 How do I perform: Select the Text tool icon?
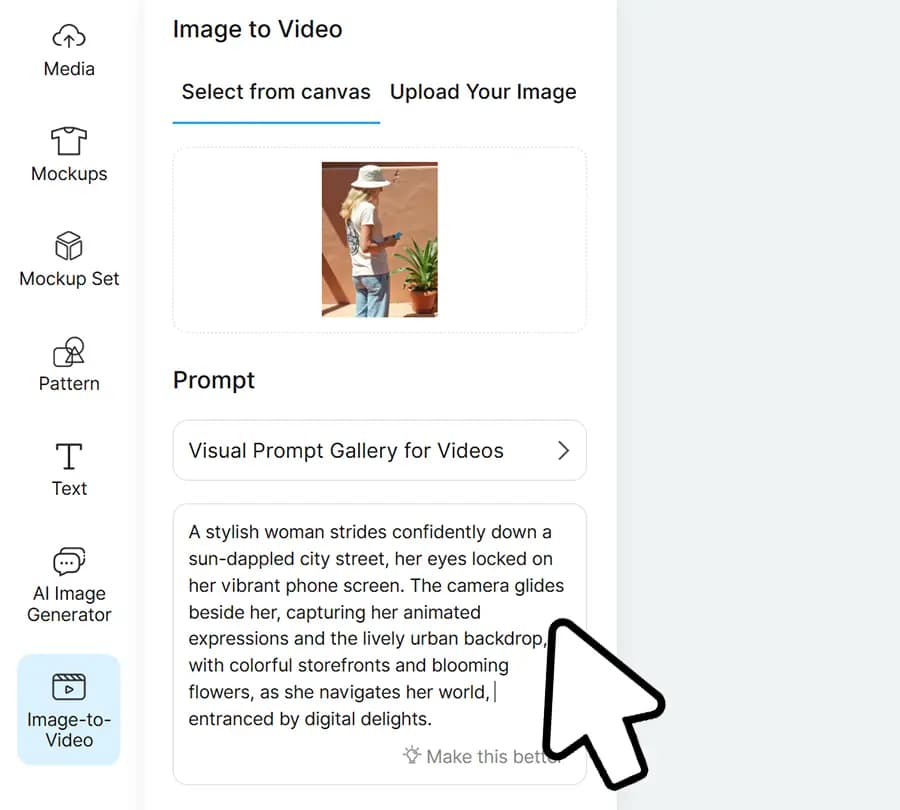pyautogui.click(x=69, y=456)
